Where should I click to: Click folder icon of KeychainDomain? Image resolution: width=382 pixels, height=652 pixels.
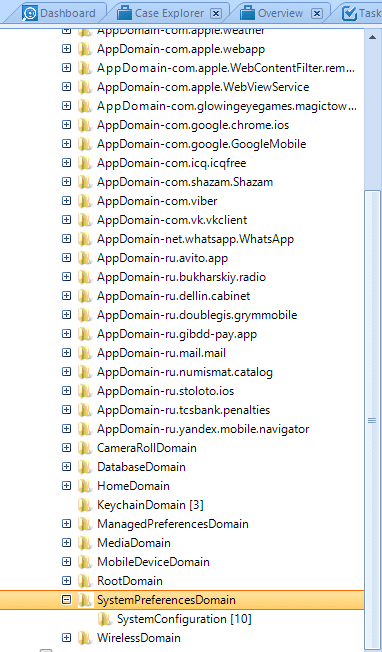[x=84, y=505]
